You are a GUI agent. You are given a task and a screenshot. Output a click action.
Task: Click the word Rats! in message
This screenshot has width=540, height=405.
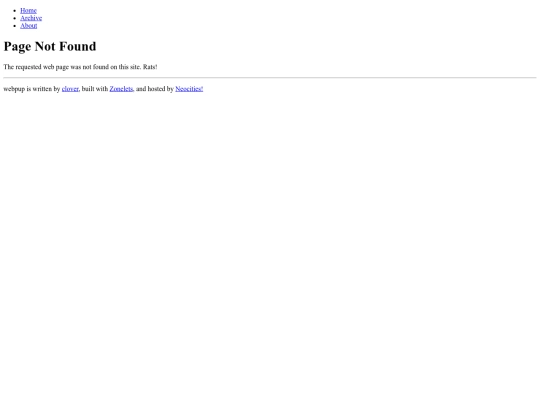pos(150,67)
